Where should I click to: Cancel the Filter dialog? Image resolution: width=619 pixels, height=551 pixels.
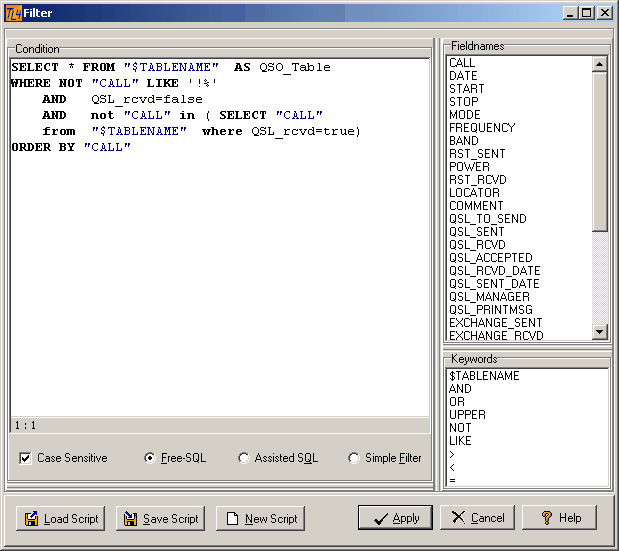477,517
